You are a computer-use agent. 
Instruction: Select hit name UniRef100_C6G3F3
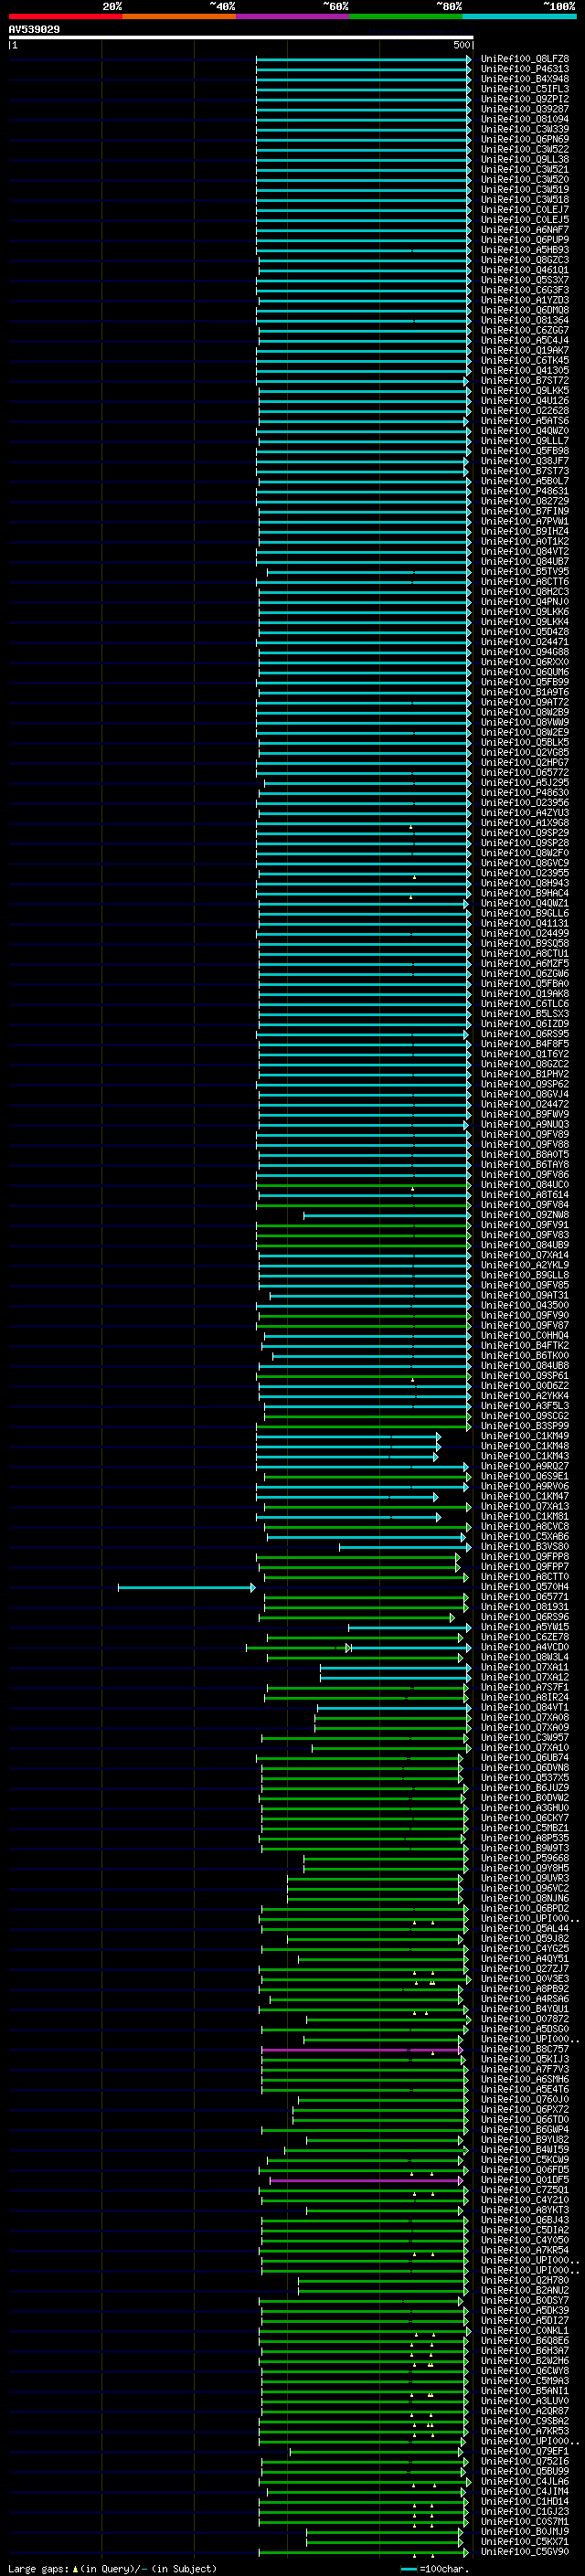(x=524, y=290)
